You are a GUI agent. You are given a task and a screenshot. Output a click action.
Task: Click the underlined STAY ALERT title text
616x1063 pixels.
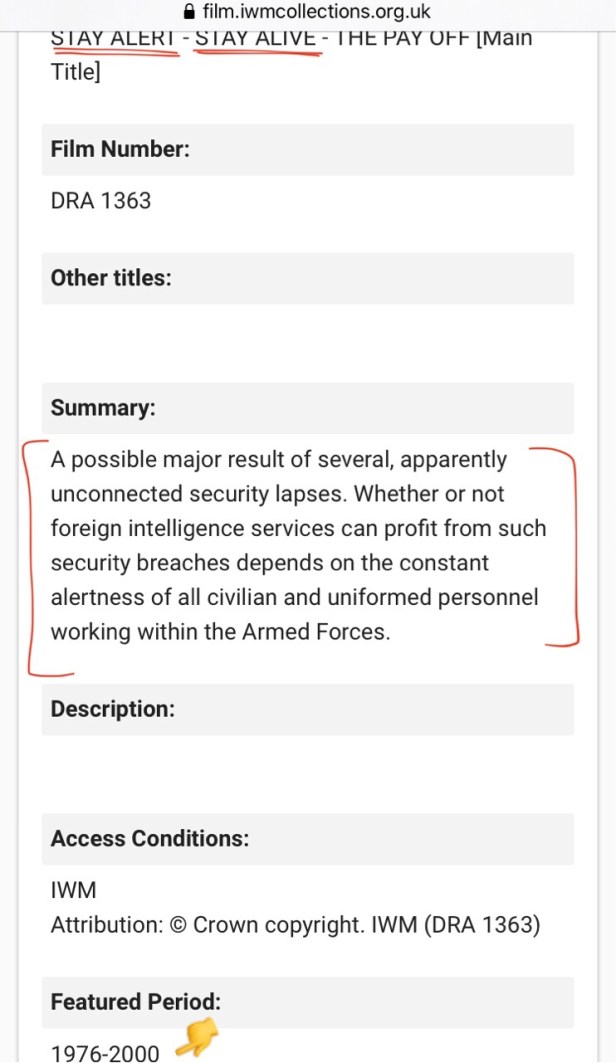click(x=114, y=40)
